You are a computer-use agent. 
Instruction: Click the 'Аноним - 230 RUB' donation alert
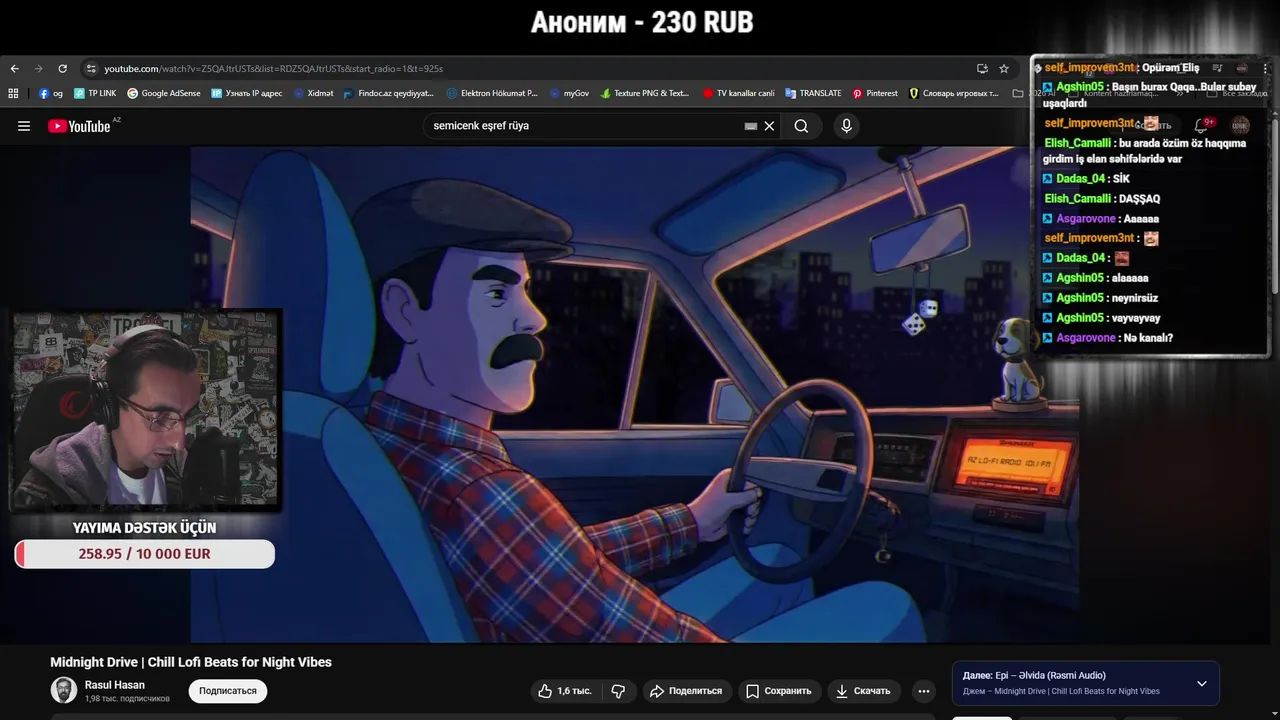point(642,22)
